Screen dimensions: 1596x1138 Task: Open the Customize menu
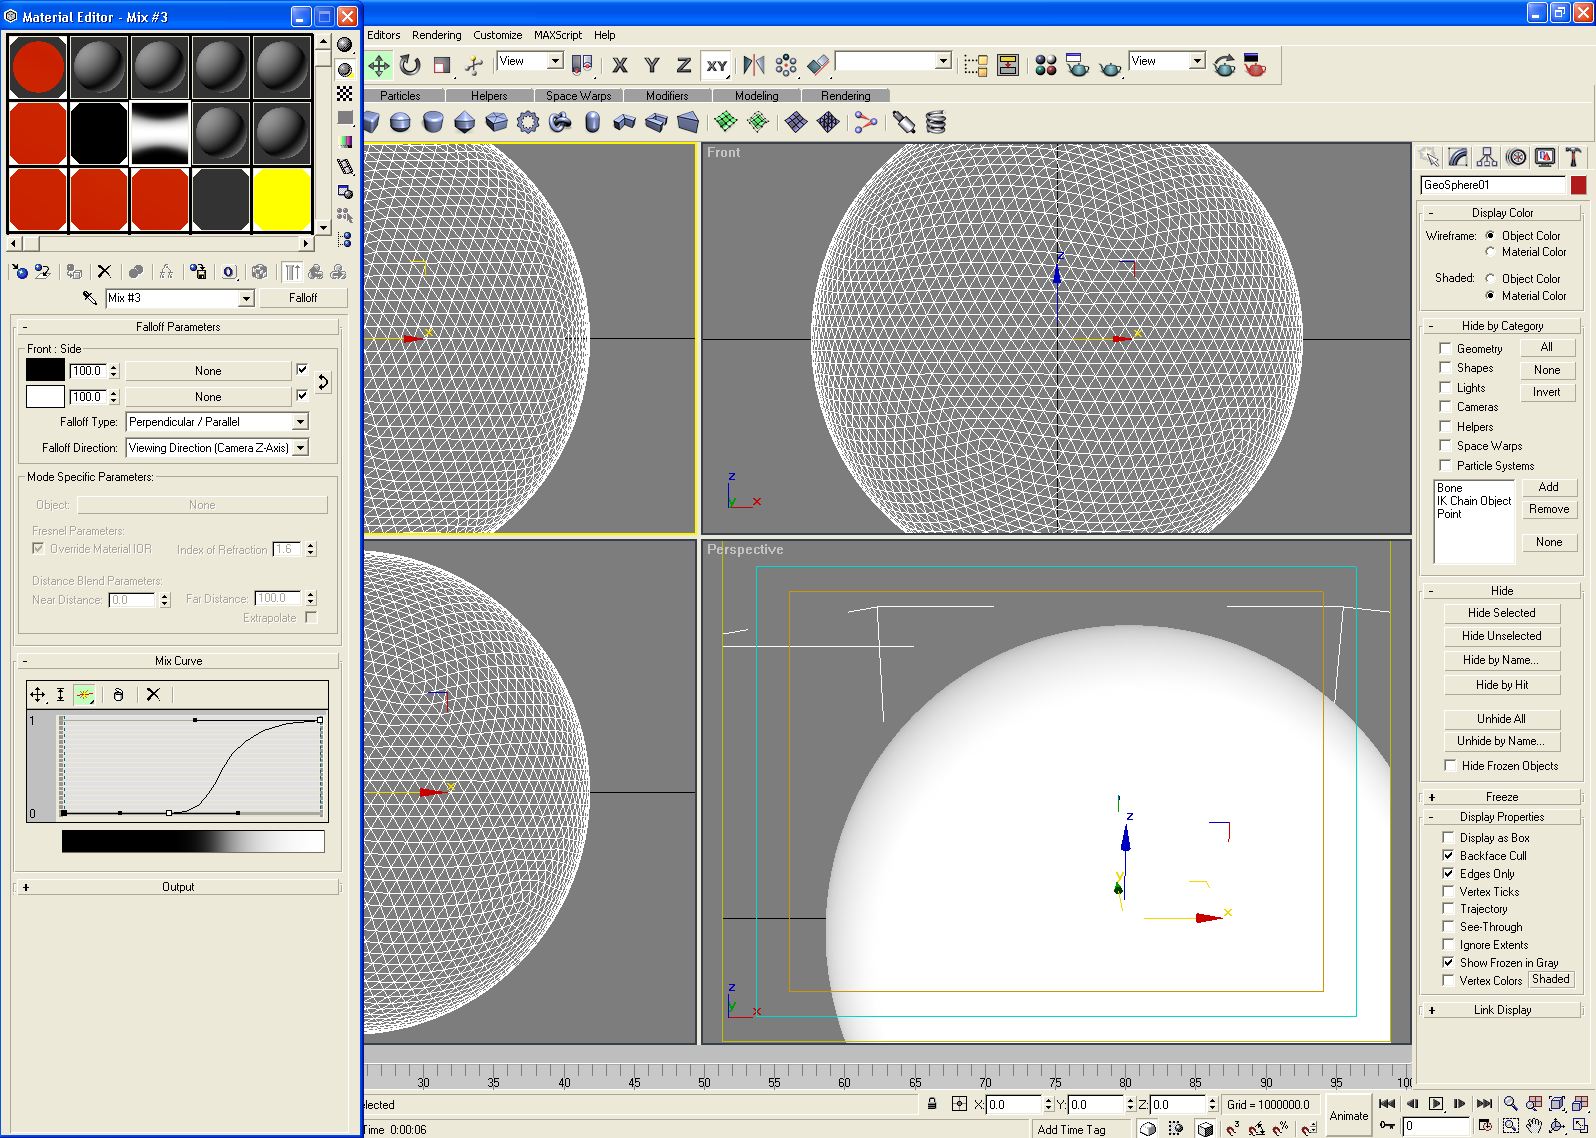(497, 35)
